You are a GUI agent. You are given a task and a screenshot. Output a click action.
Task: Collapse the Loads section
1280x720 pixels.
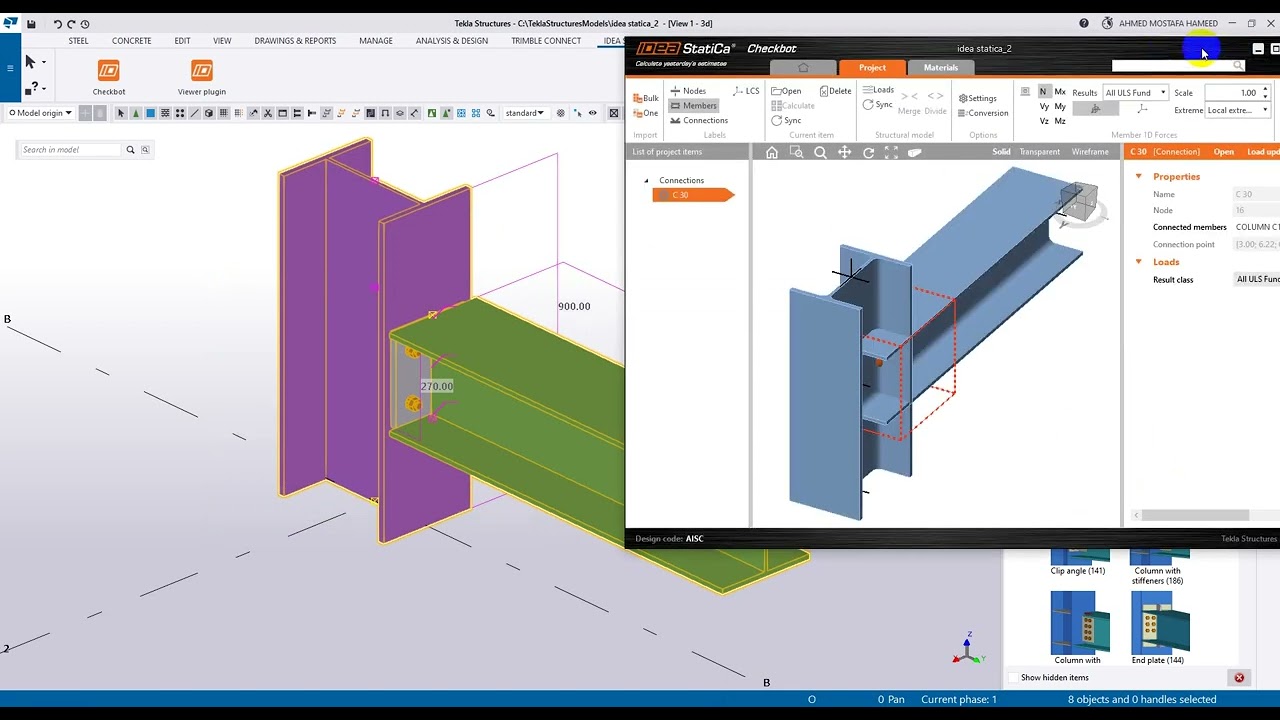(x=1138, y=262)
